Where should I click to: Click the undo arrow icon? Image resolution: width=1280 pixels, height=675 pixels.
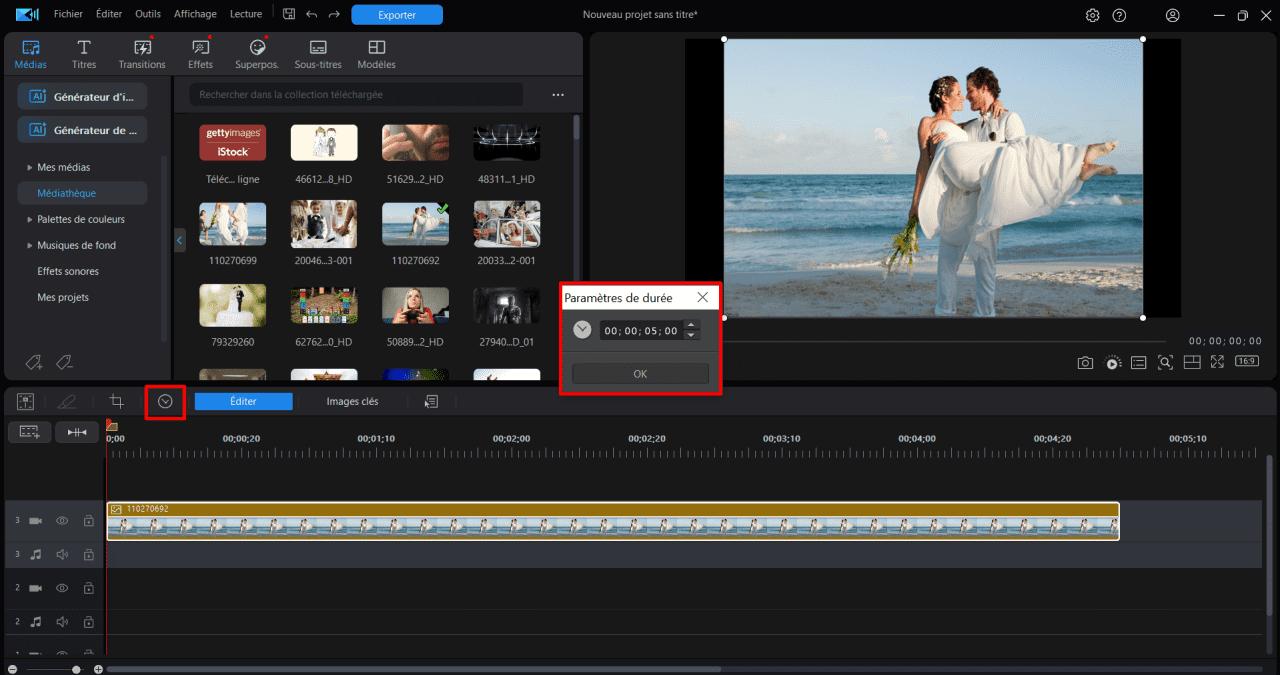coord(311,15)
